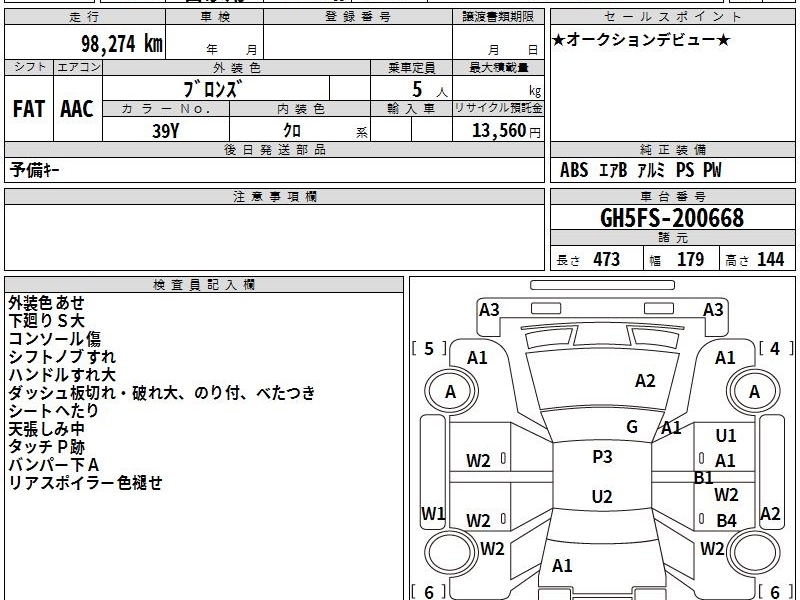Click the W1 mark on the diagram
The width and height of the screenshot is (800, 600).
[433, 513]
